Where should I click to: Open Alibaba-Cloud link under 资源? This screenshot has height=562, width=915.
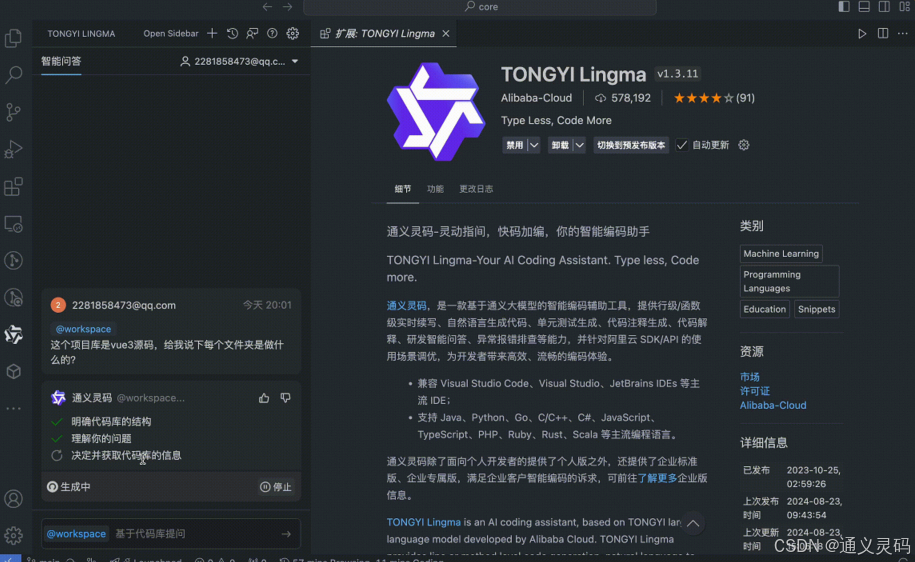tap(773, 405)
